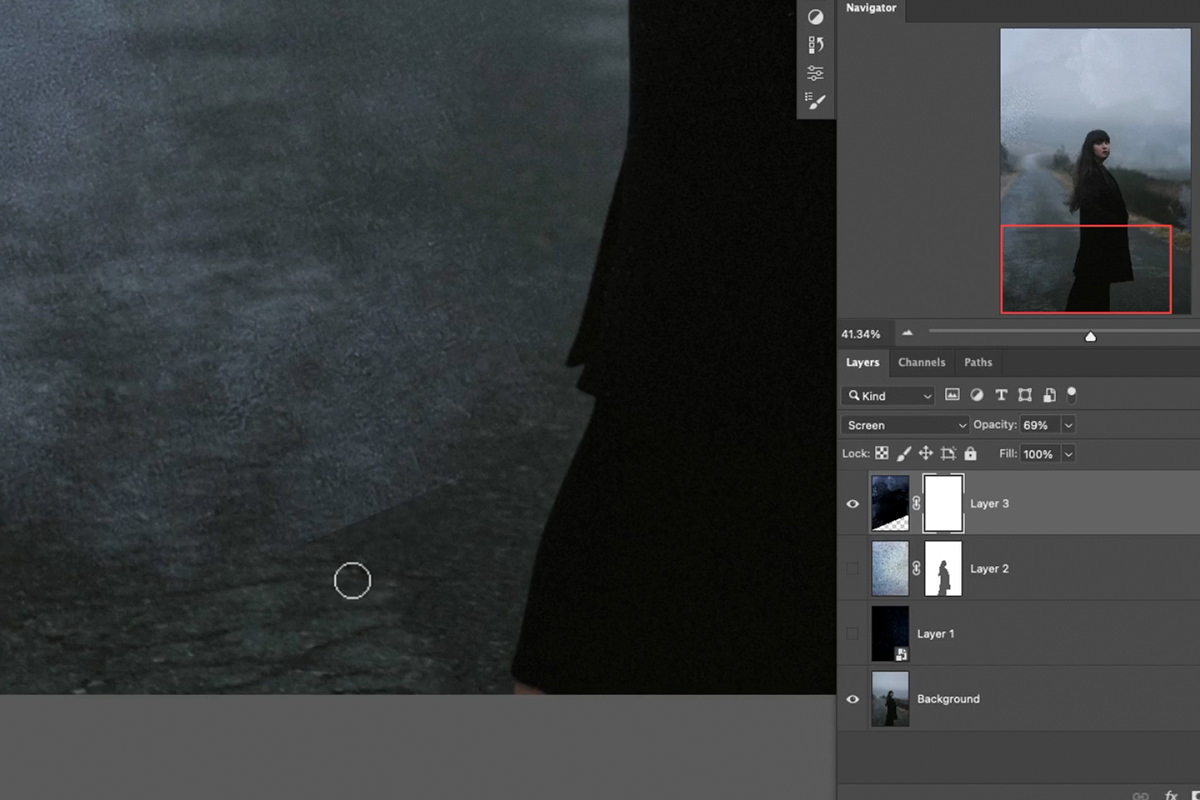
Task: Click the type layers filter icon
Action: point(1001,394)
